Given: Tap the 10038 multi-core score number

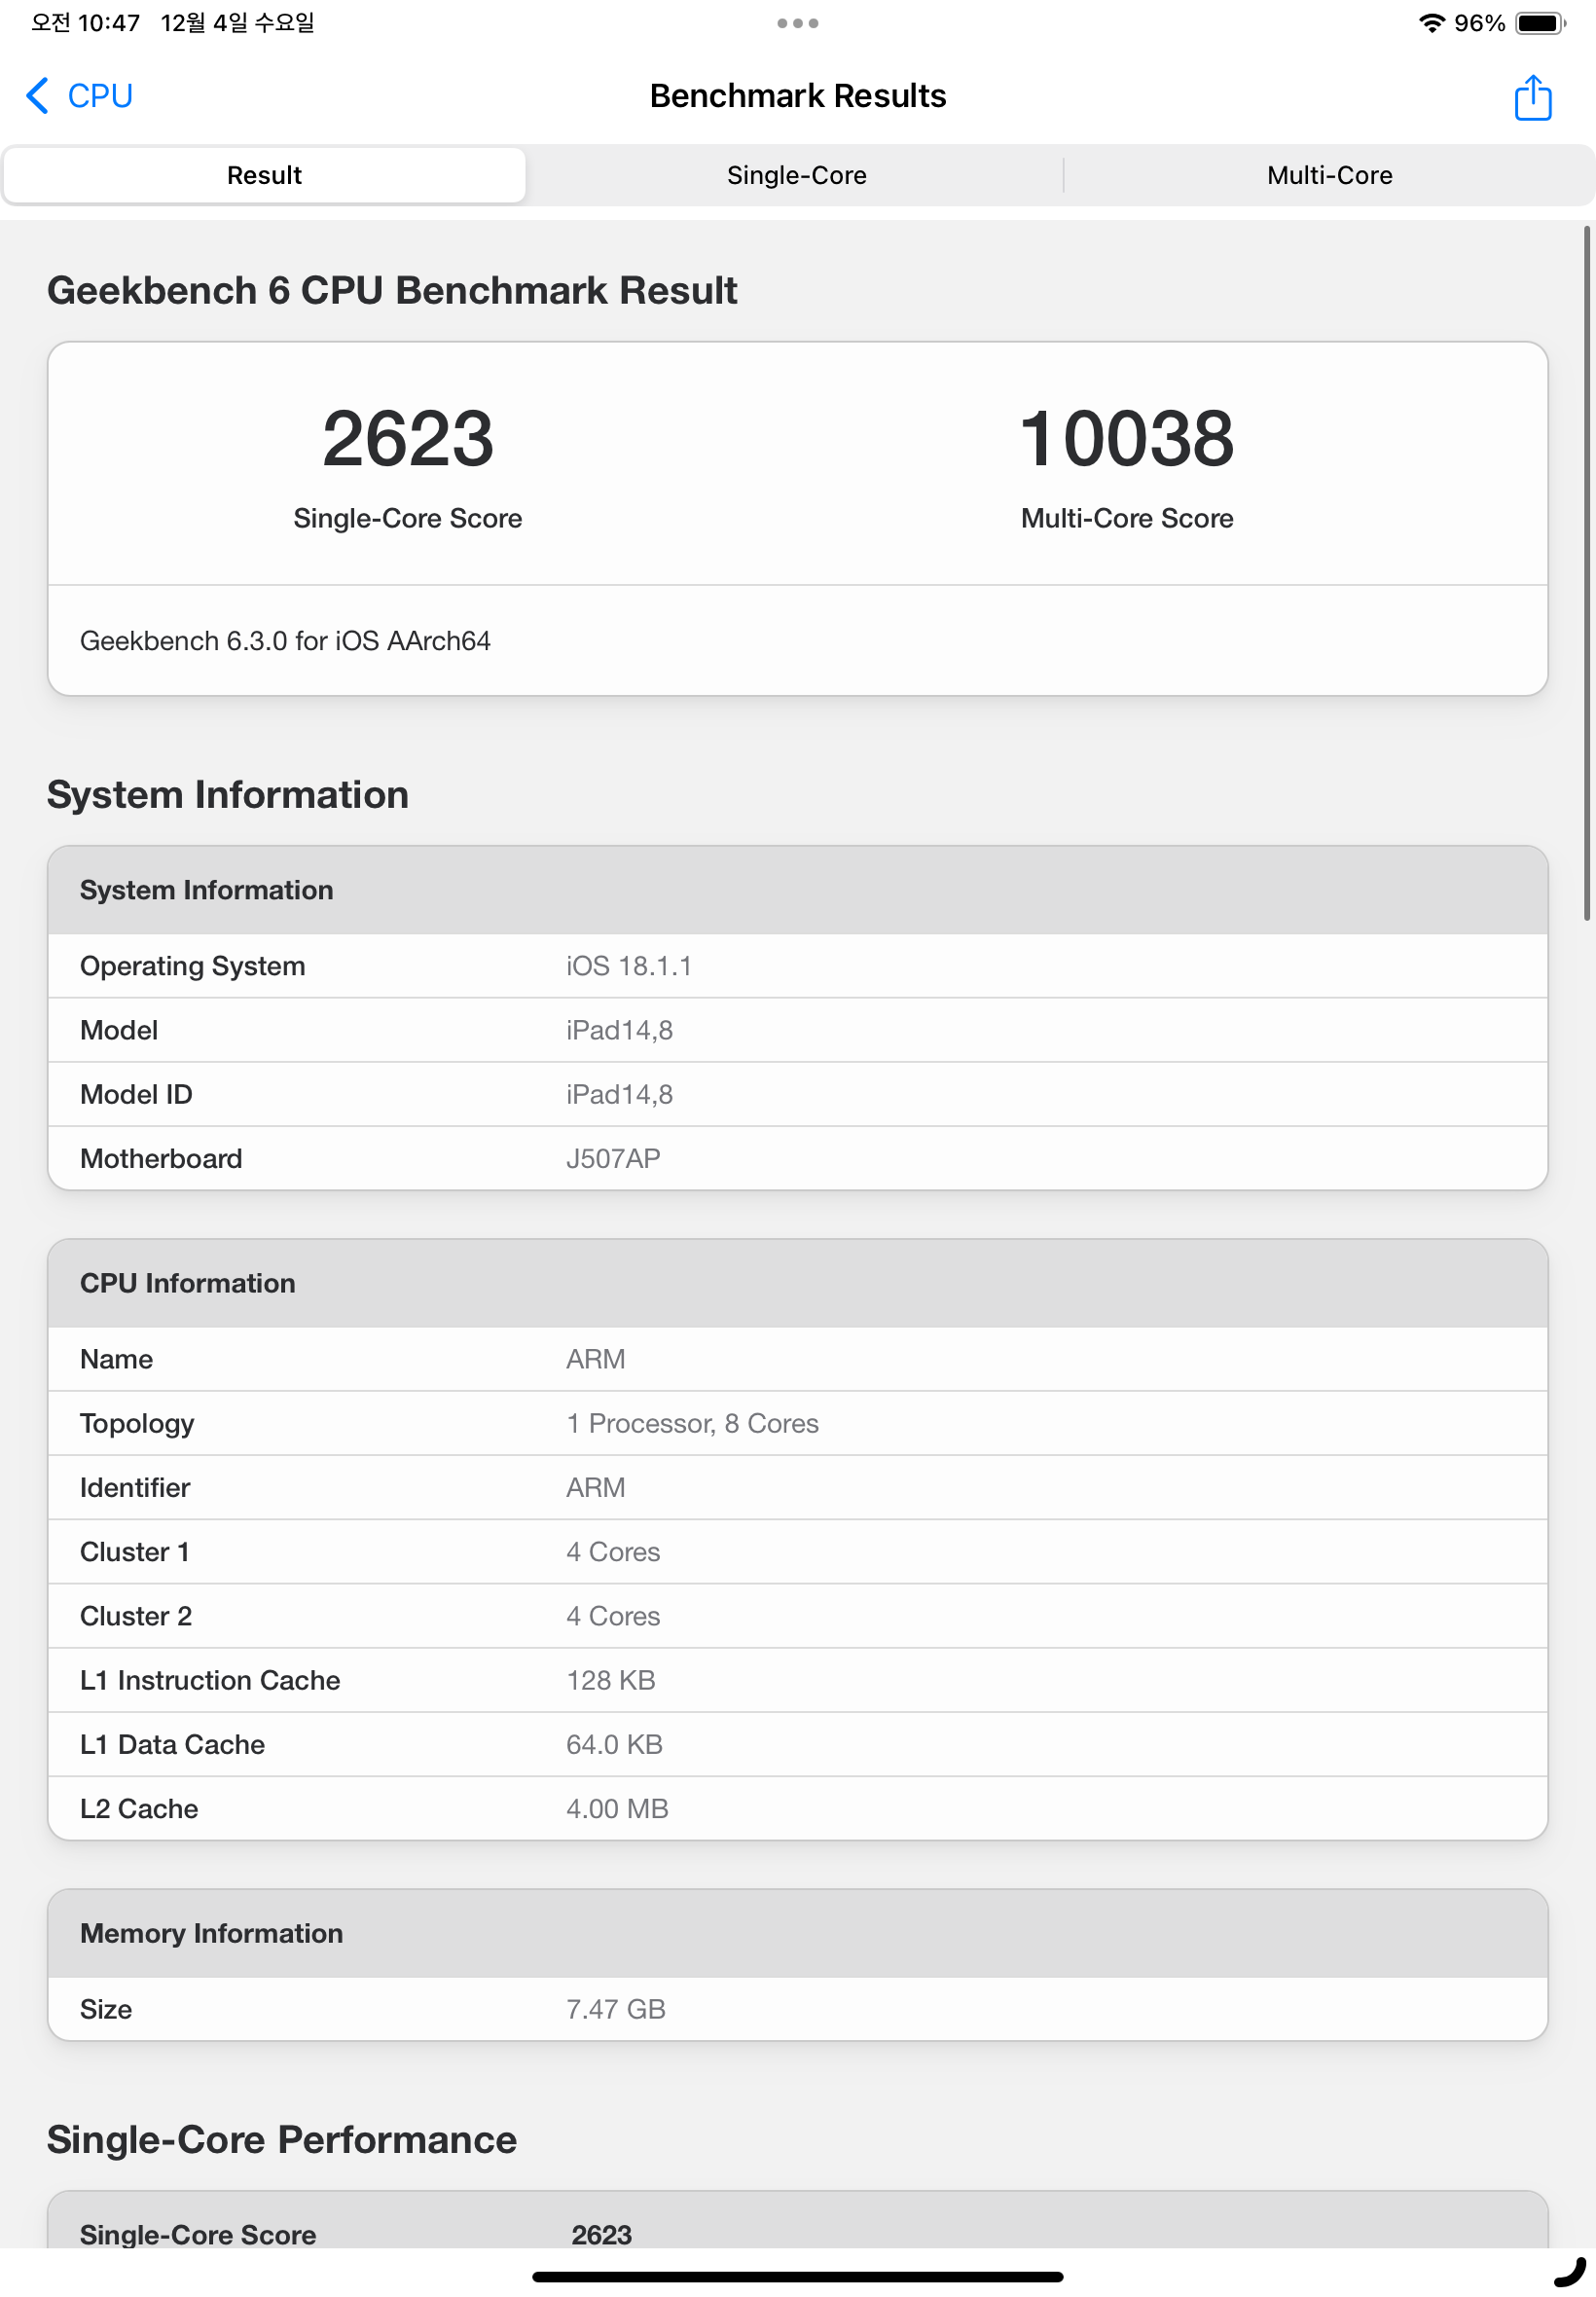Looking at the screenshot, I should coord(1127,438).
